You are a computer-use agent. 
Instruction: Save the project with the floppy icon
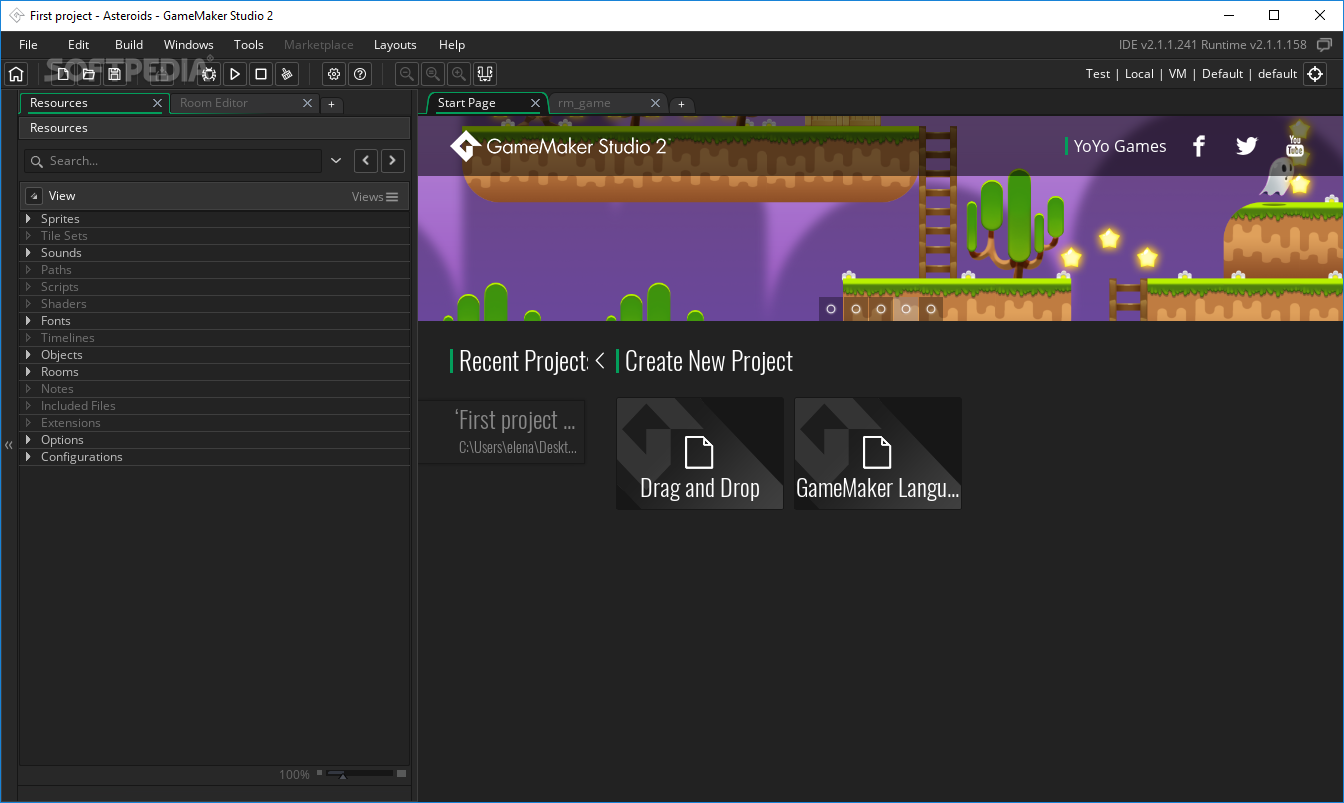115,74
